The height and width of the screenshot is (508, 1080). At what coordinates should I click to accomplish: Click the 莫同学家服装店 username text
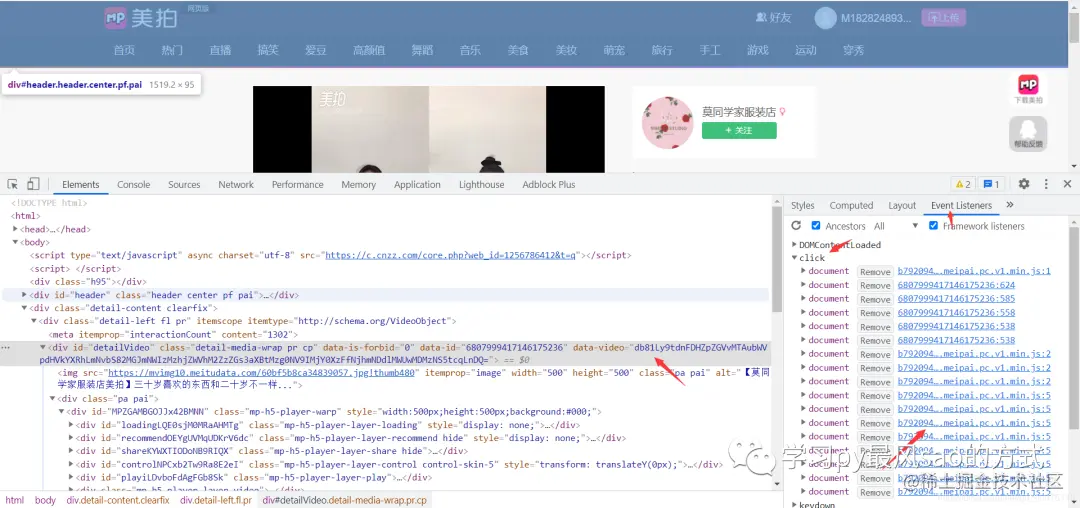[x=739, y=112]
